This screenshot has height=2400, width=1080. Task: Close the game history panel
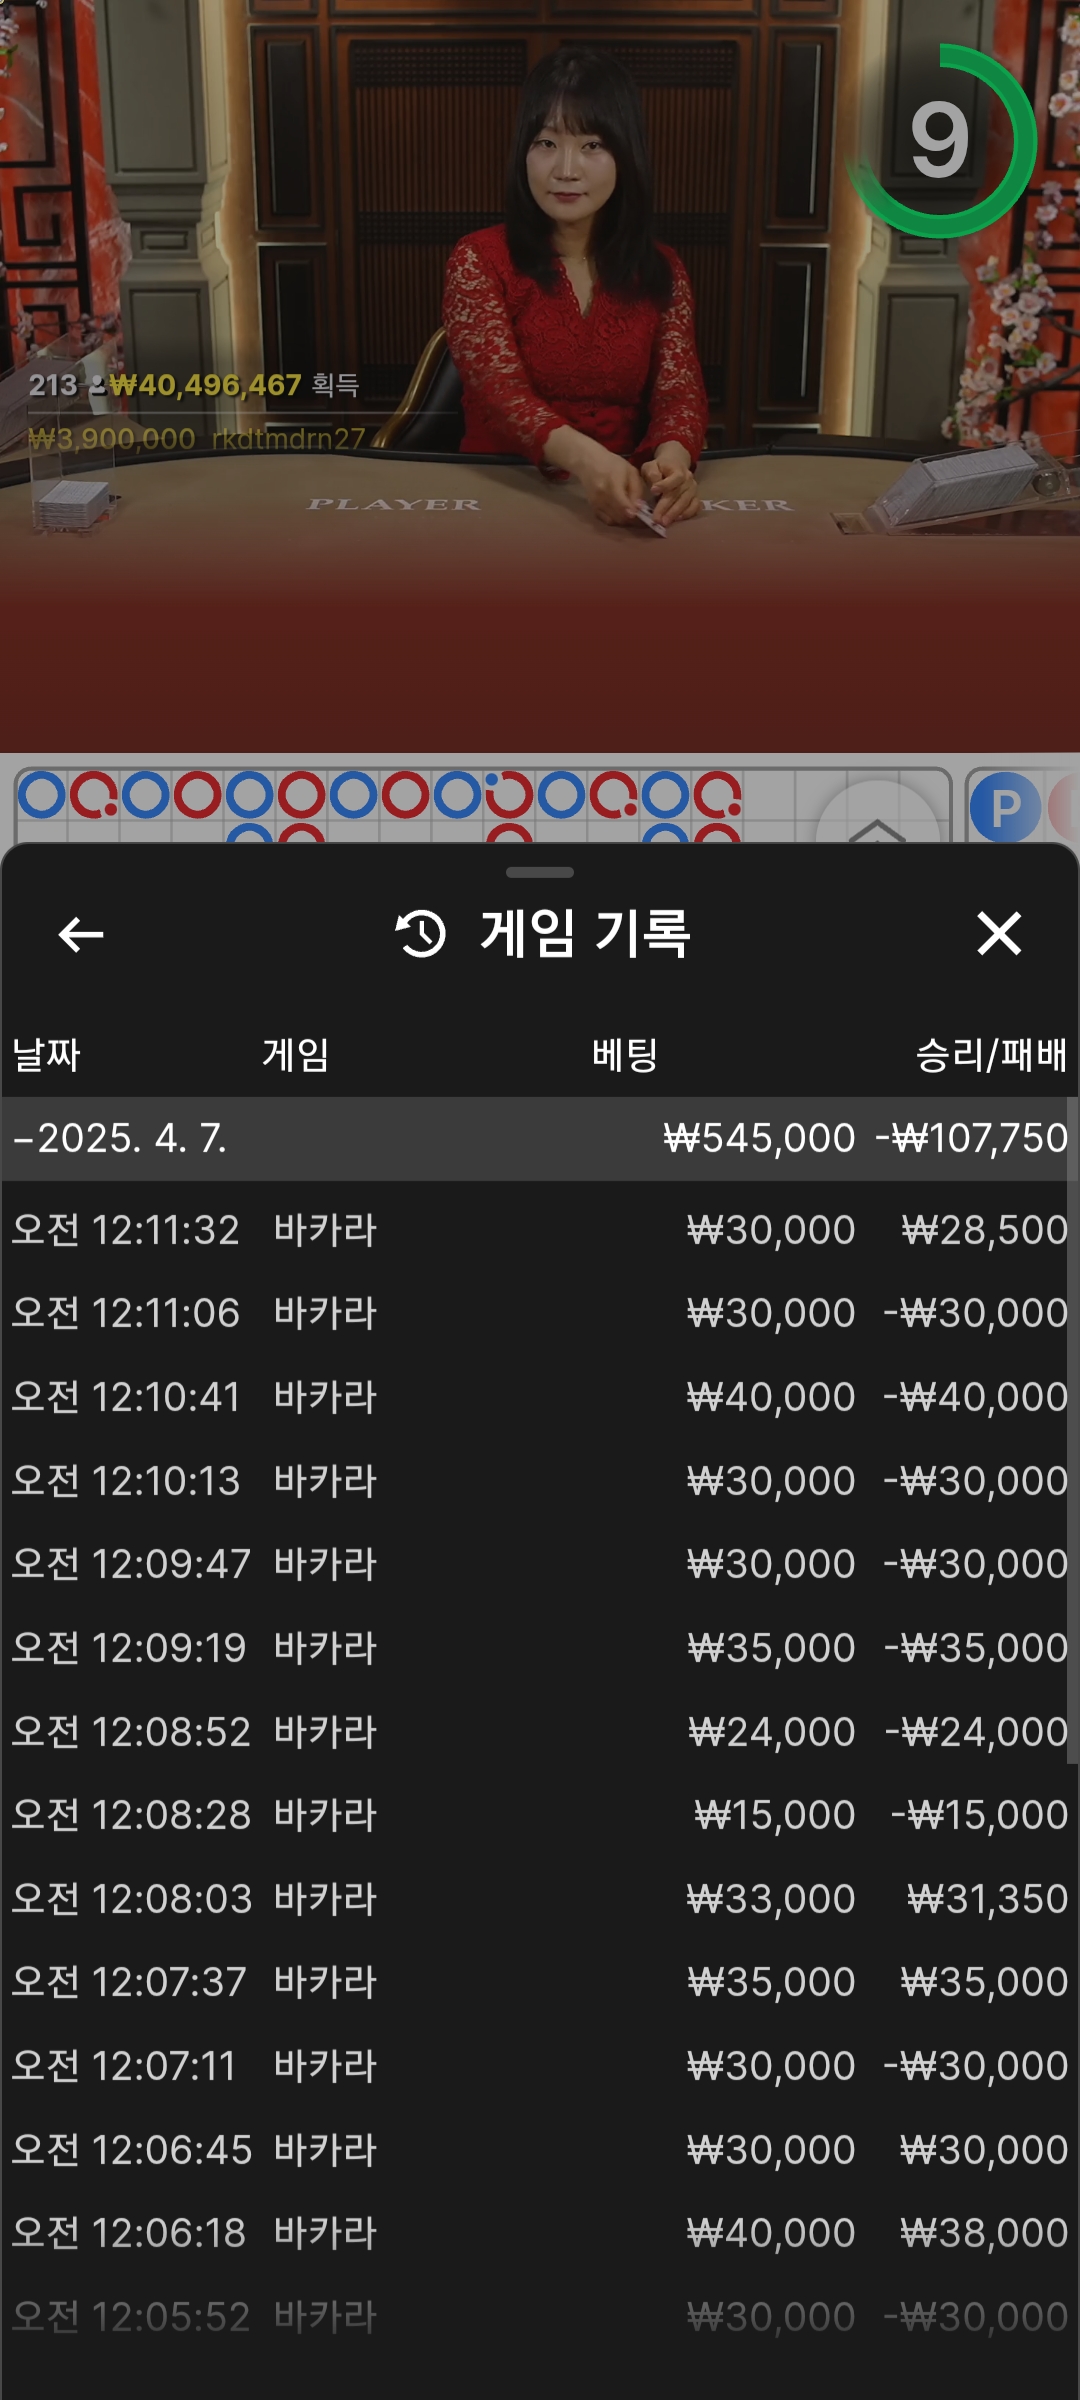[x=998, y=934]
